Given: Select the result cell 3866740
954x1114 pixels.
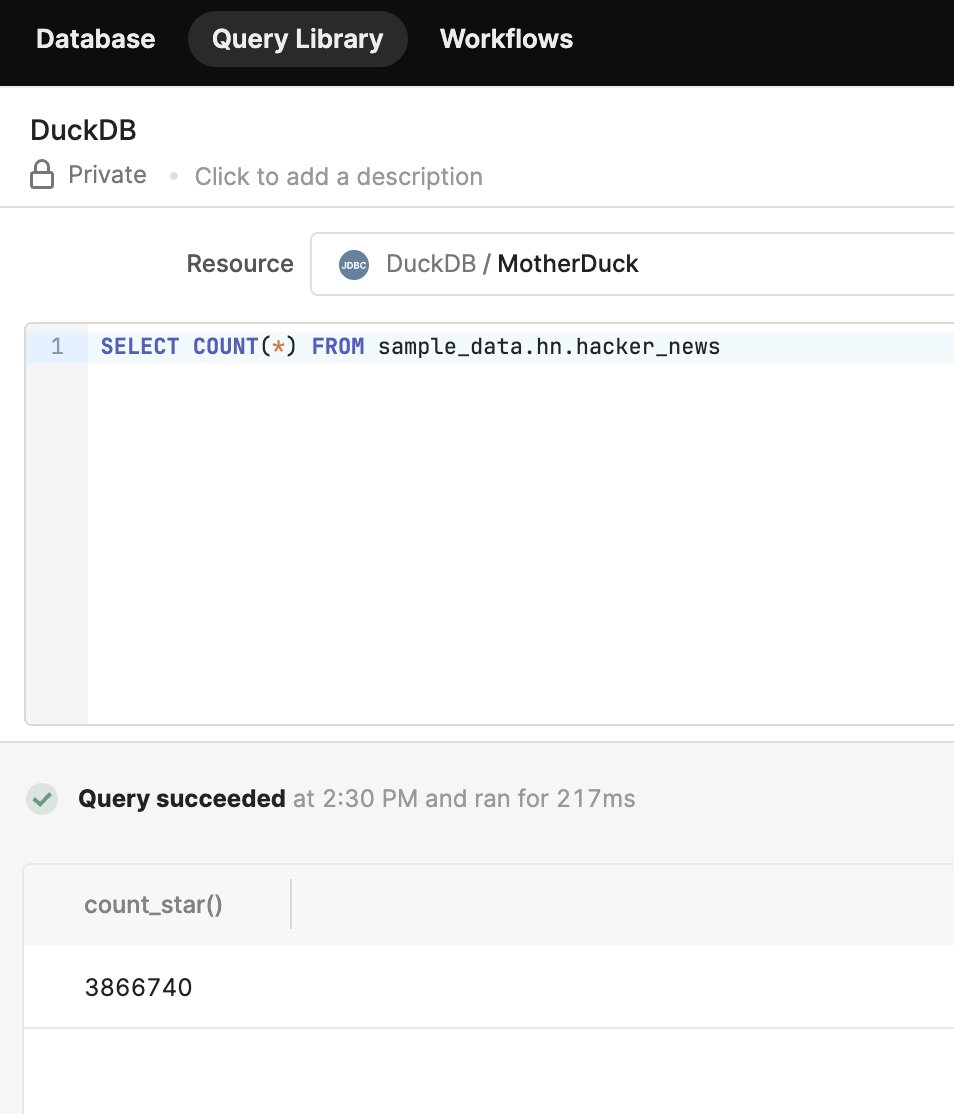Looking at the screenshot, I should pyautogui.click(x=139, y=988).
